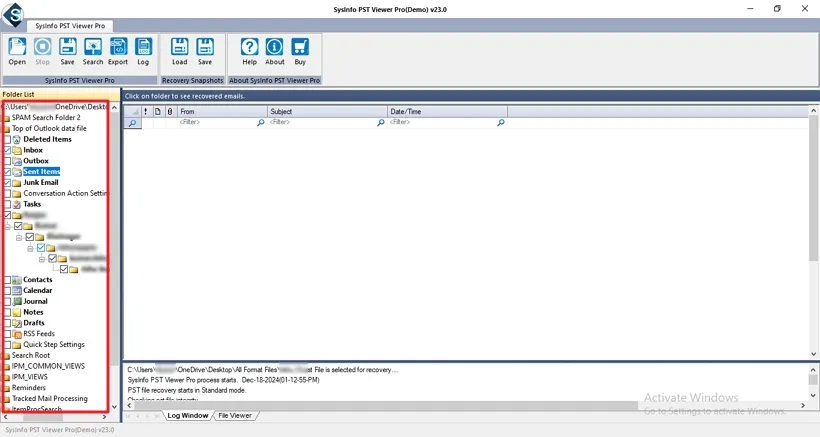820x437 pixels.
Task: Check the Outbox checkbox
Action: click(7, 161)
